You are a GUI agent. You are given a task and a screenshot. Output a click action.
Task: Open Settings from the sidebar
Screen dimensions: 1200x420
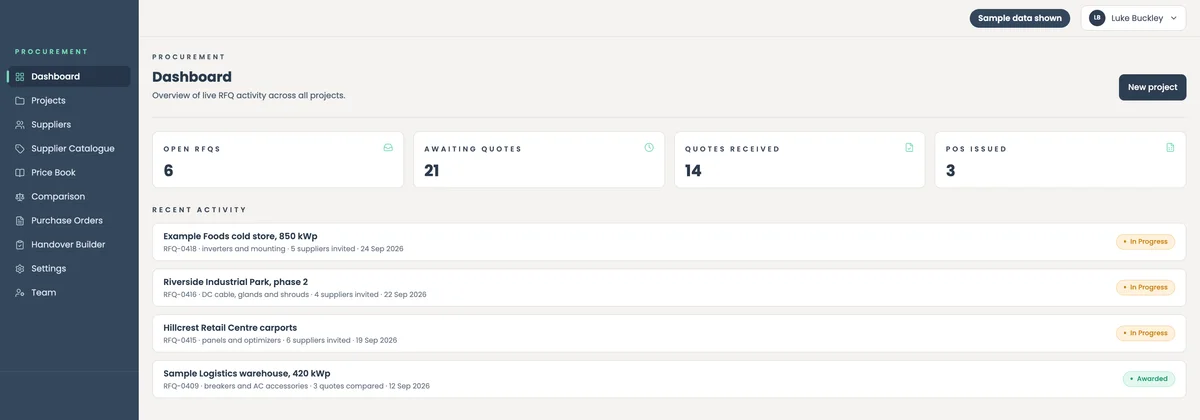(69, 269)
